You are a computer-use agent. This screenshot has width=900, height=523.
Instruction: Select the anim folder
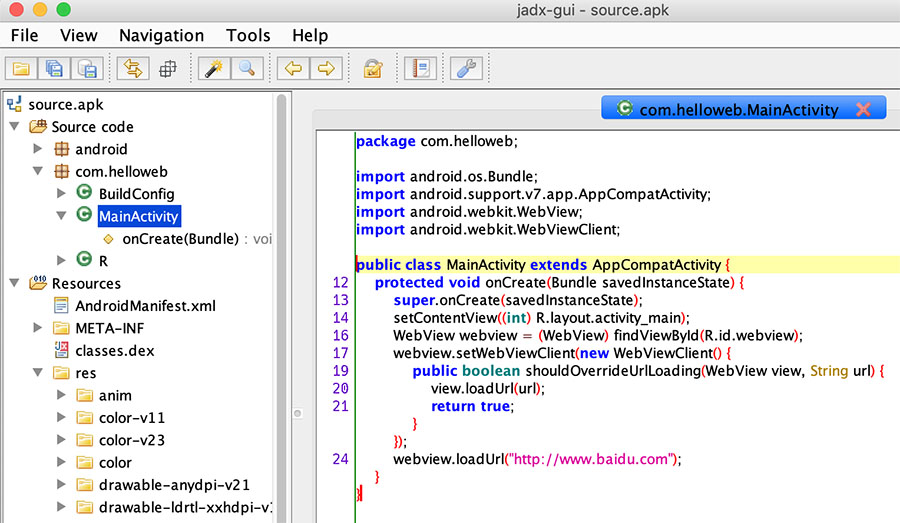pos(115,395)
